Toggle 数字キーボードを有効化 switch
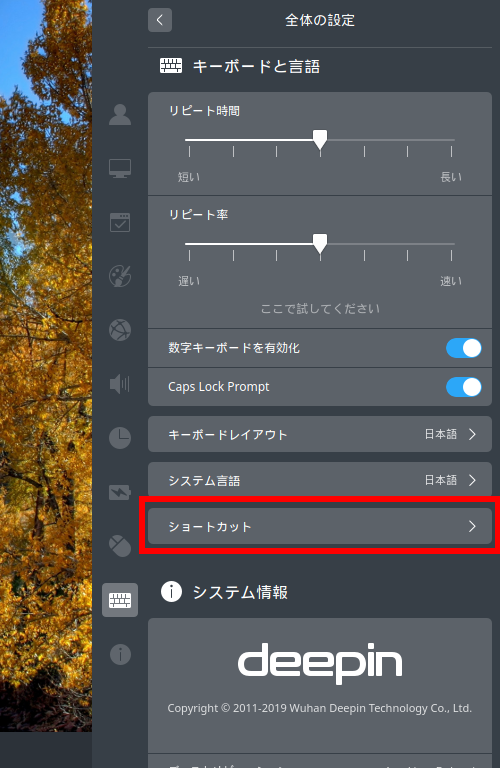The width and height of the screenshot is (500, 768). click(x=463, y=348)
